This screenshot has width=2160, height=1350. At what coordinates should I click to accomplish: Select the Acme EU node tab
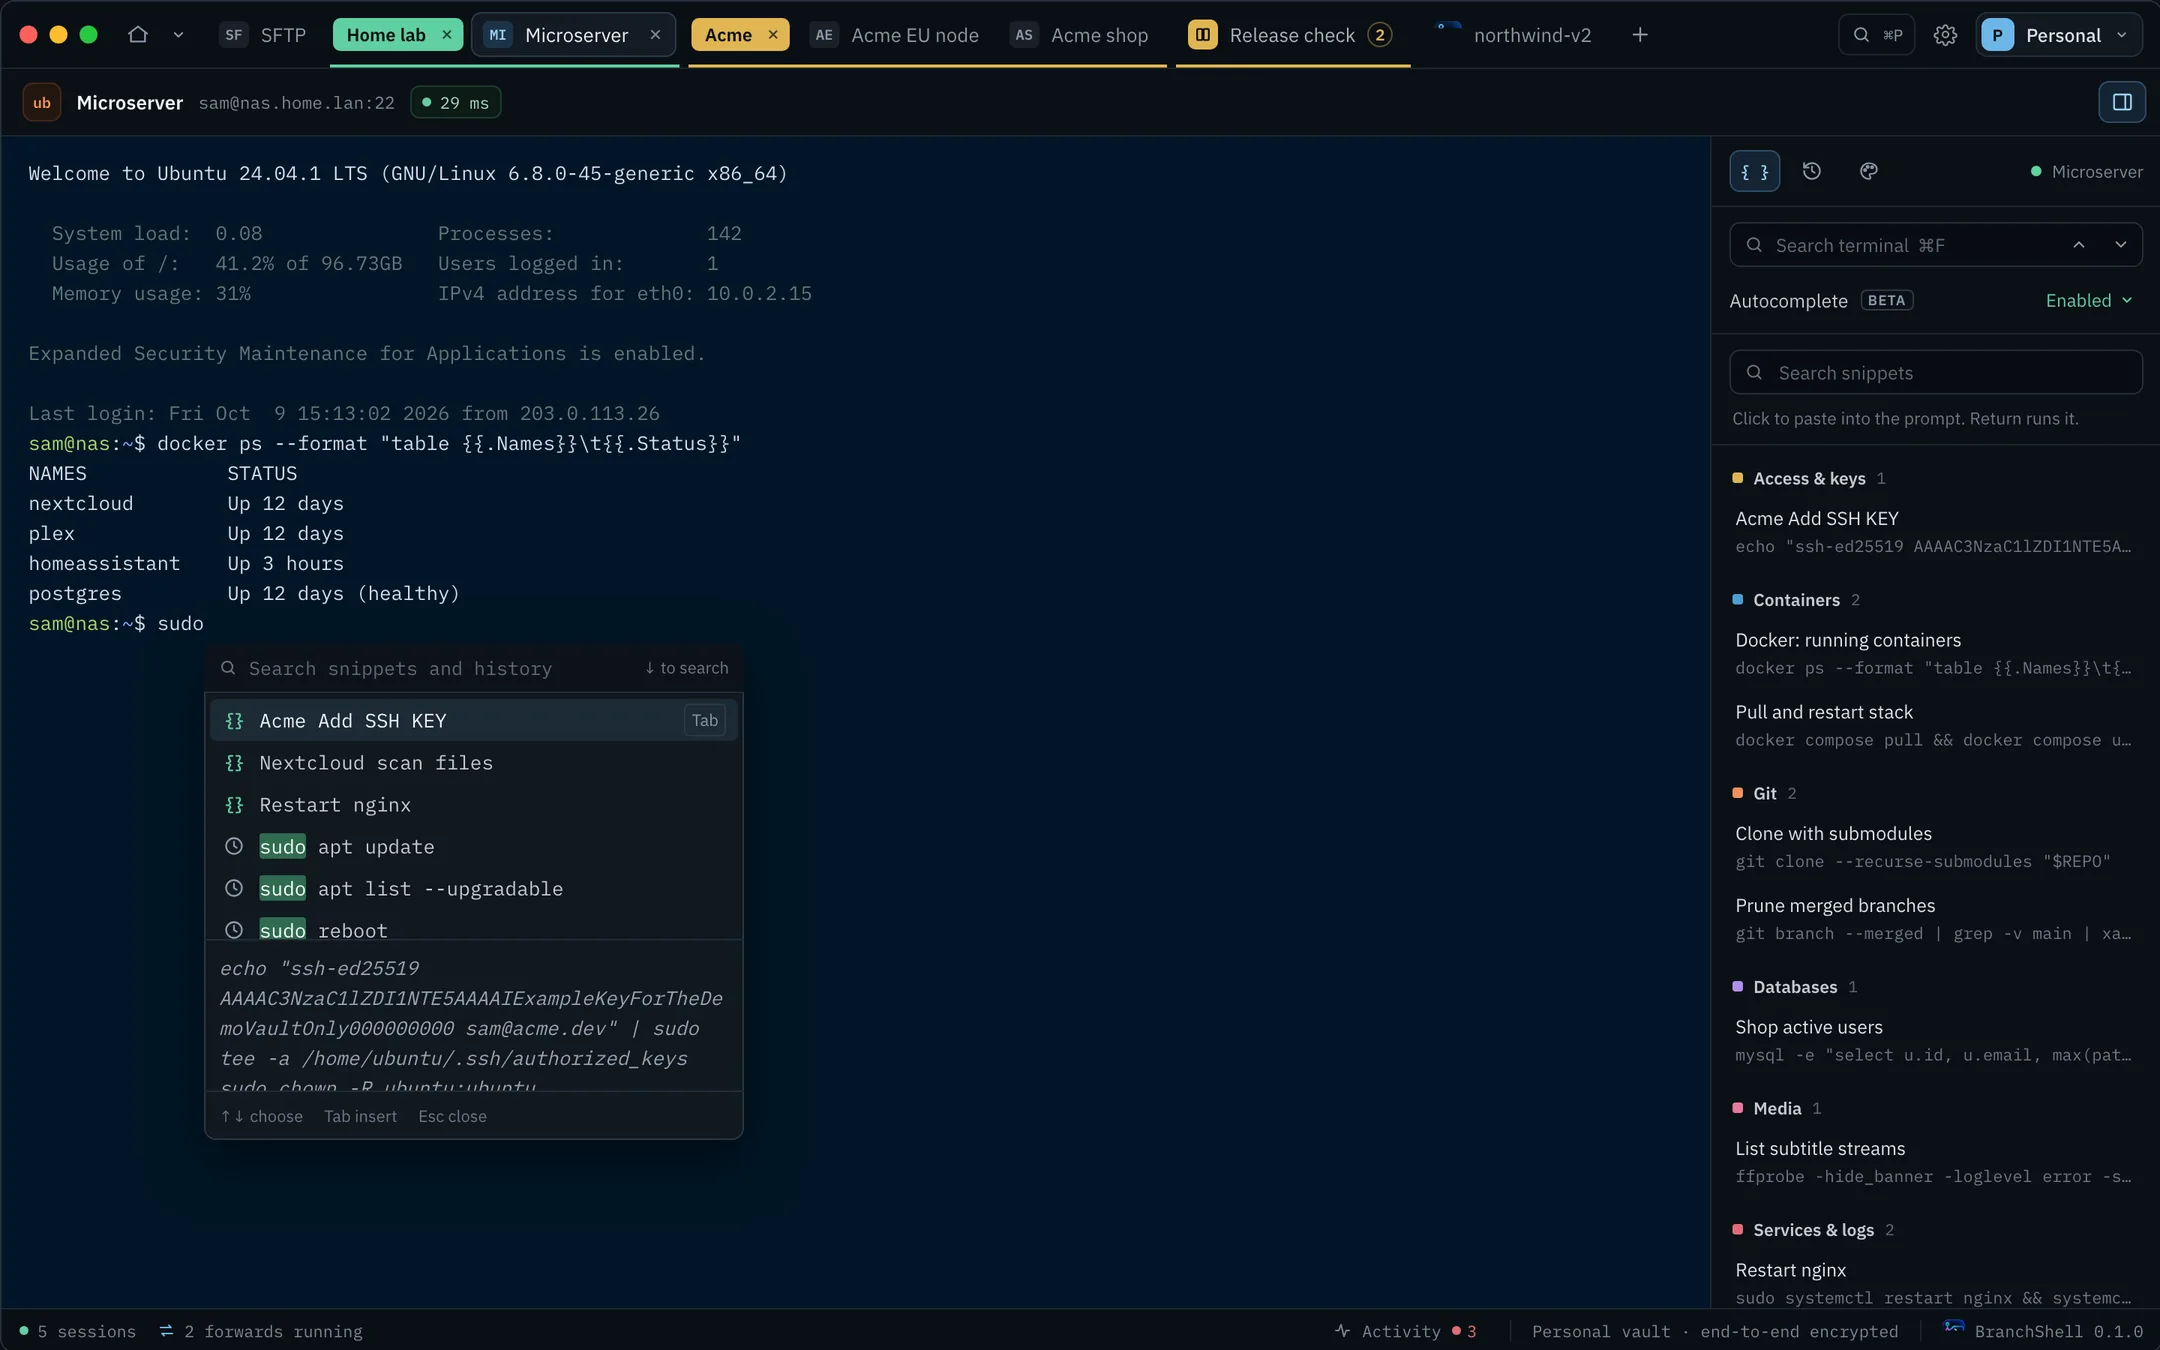click(x=894, y=35)
